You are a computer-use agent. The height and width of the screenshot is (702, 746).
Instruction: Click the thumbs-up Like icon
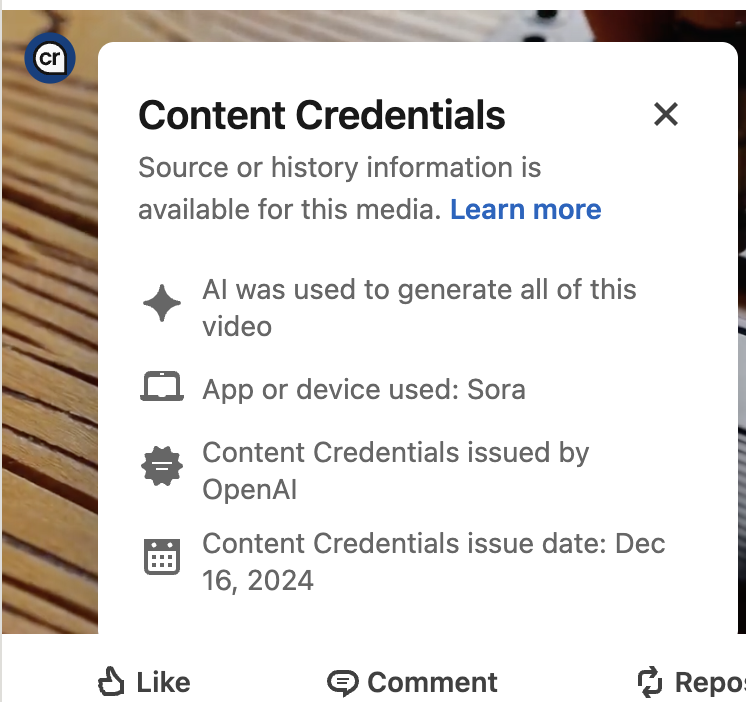pyautogui.click(x=110, y=683)
